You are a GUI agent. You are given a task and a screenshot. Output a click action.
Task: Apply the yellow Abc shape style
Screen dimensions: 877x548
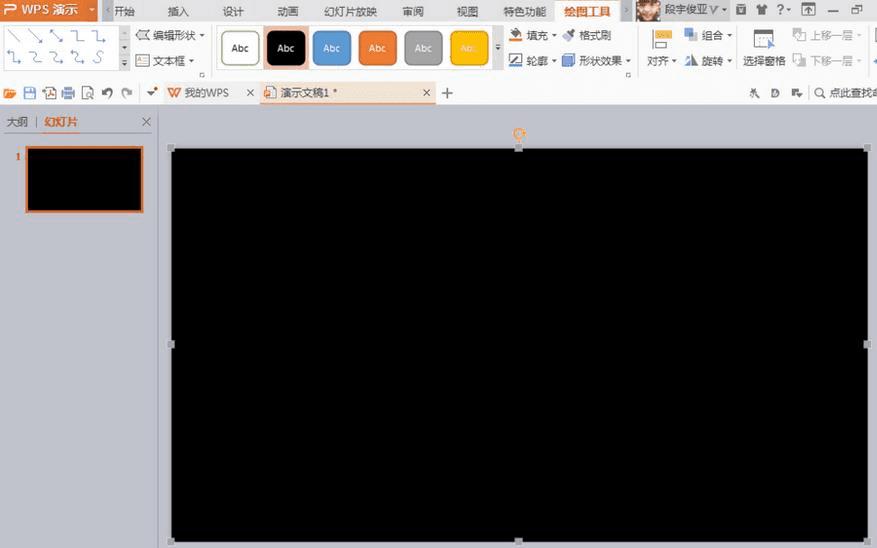click(469, 48)
